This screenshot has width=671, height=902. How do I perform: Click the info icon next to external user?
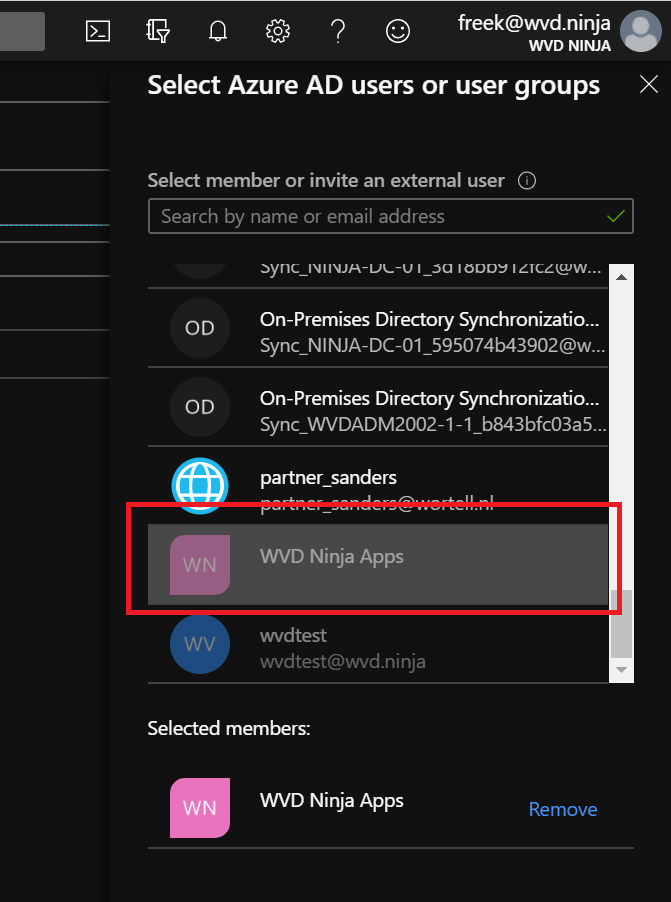pyautogui.click(x=527, y=181)
